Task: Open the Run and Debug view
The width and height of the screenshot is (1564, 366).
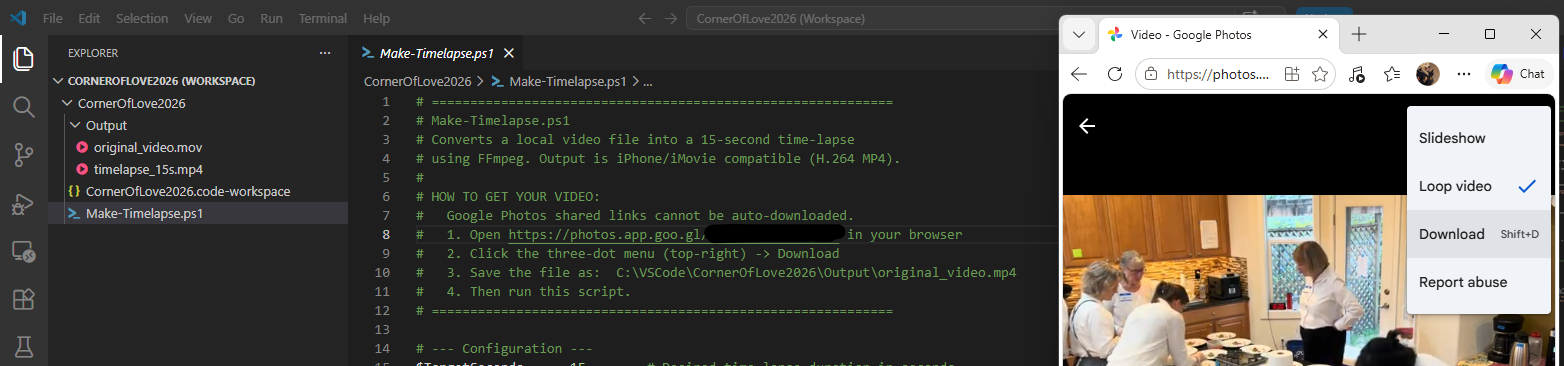Action: pos(23,203)
